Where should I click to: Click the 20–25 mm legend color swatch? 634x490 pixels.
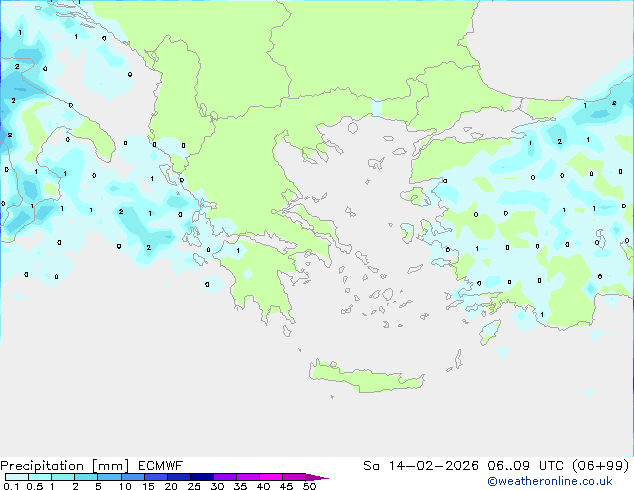click(x=179, y=477)
